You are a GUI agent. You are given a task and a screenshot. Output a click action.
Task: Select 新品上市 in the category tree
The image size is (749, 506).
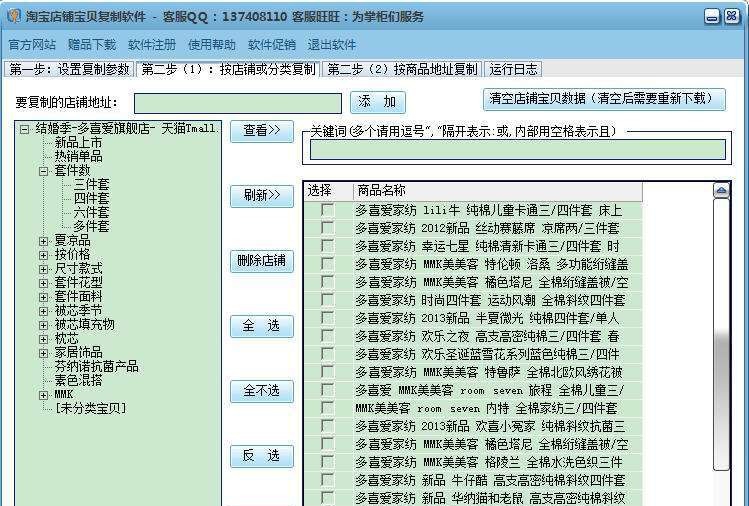78,142
